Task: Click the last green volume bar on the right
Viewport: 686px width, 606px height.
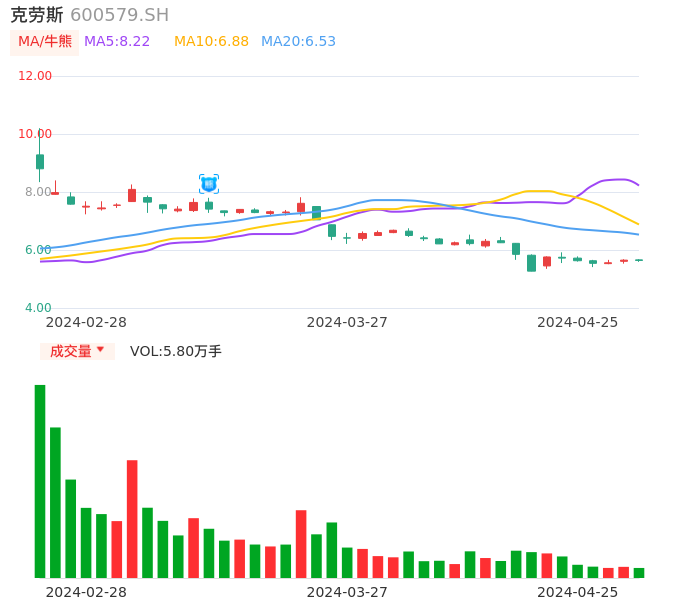Action: 639,573
